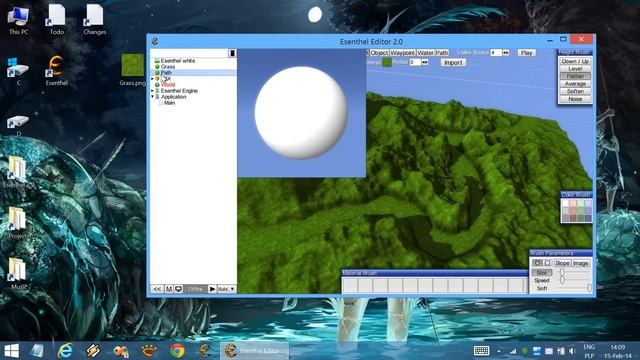Open the Music folder on desktop
Viewport: 640px width, 360px height.
coord(18,273)
